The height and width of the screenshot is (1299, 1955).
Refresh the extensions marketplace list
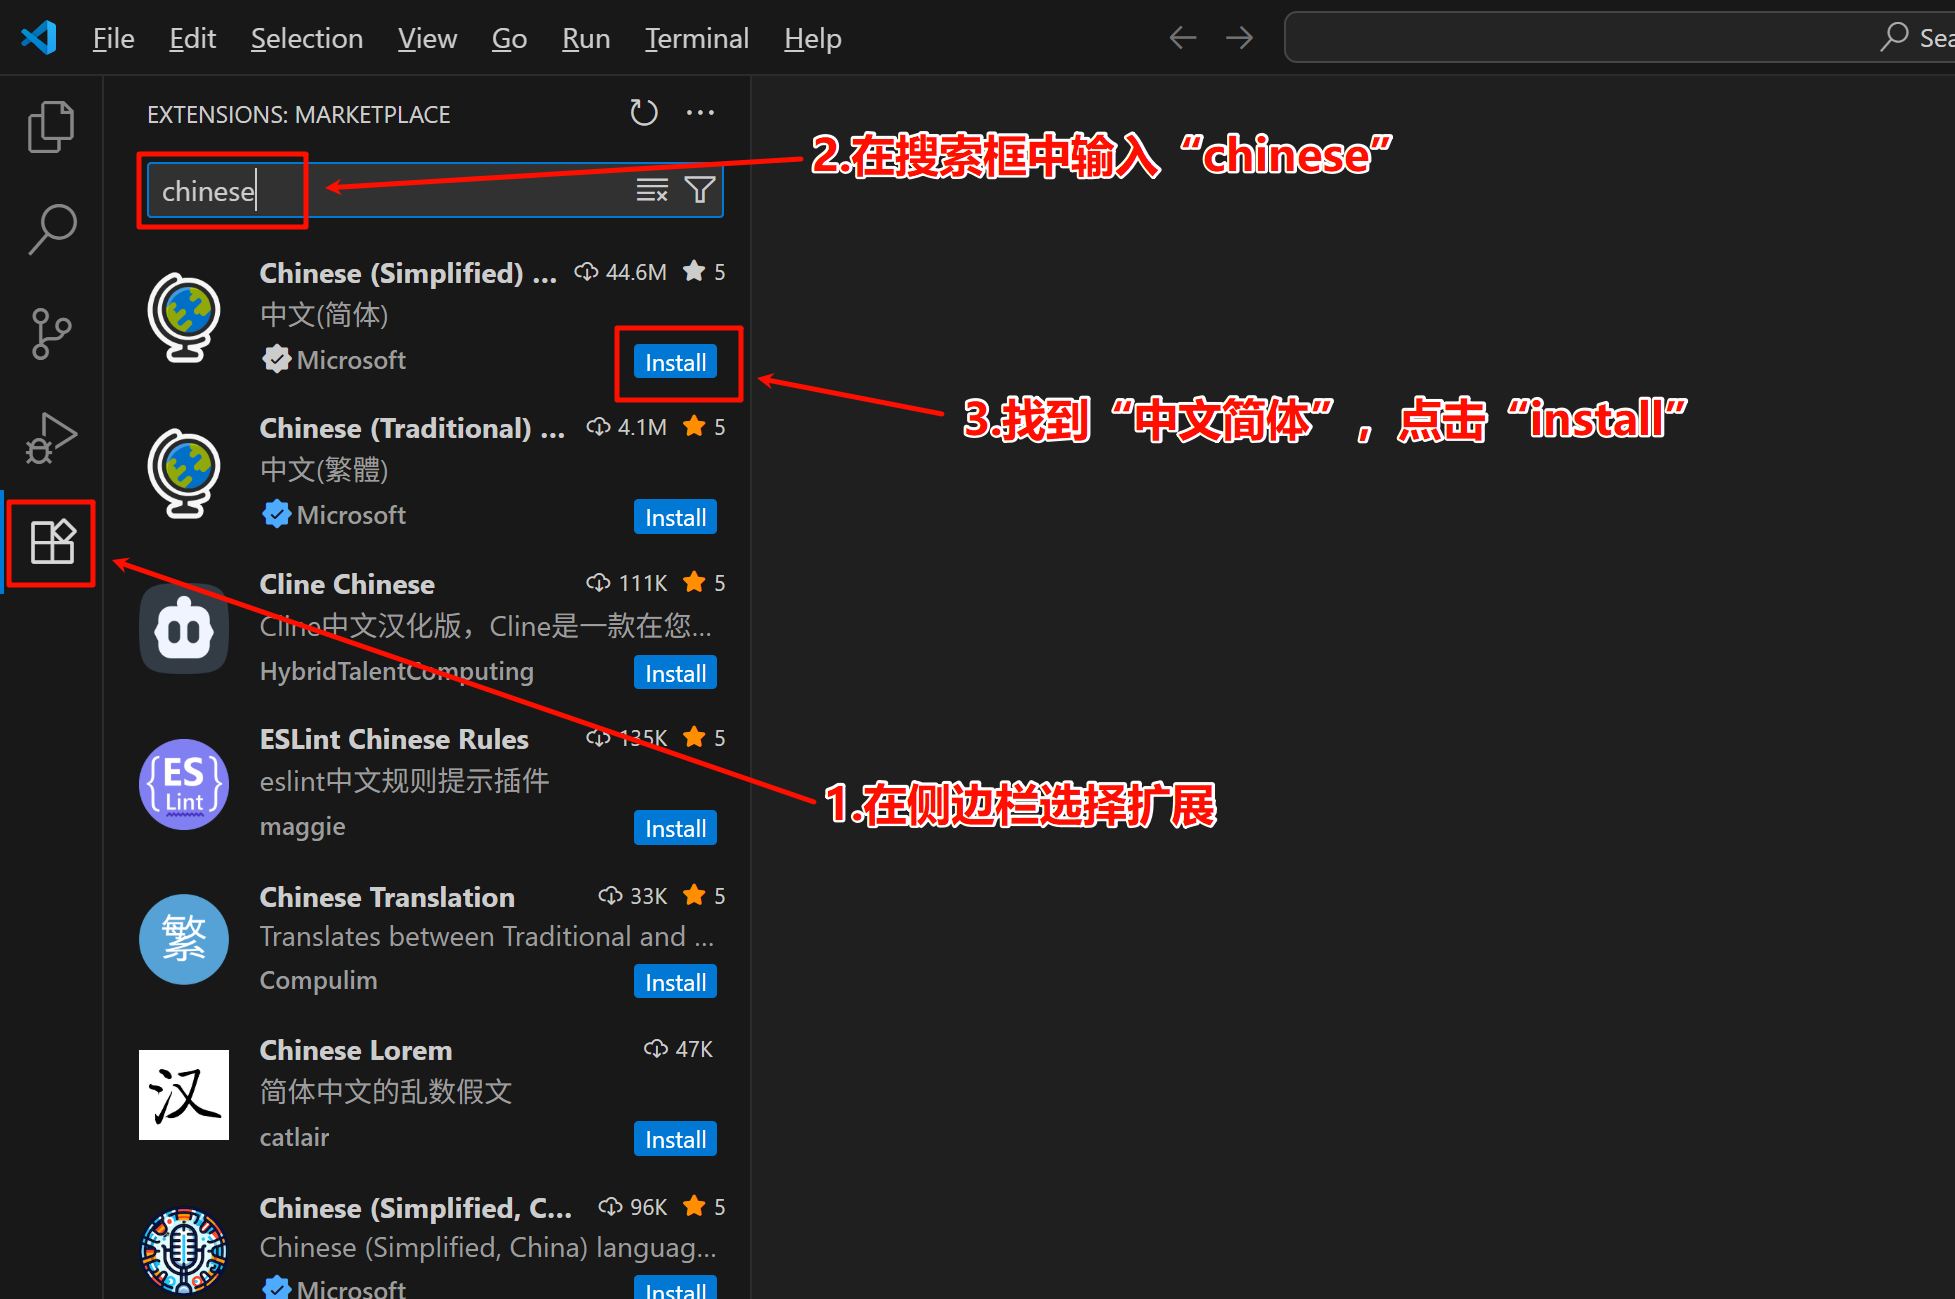click(643, 113)
